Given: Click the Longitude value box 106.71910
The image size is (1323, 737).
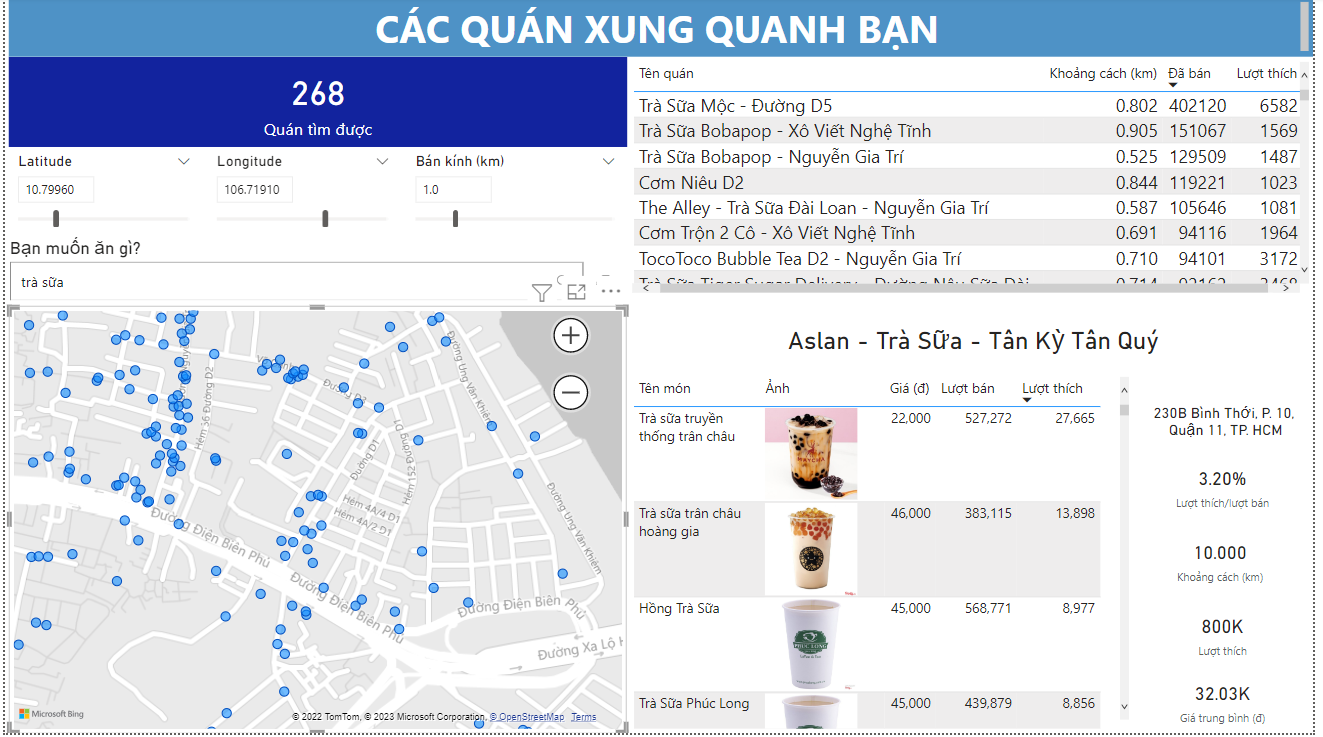Looking at the screenshot, I should point(254,189).
